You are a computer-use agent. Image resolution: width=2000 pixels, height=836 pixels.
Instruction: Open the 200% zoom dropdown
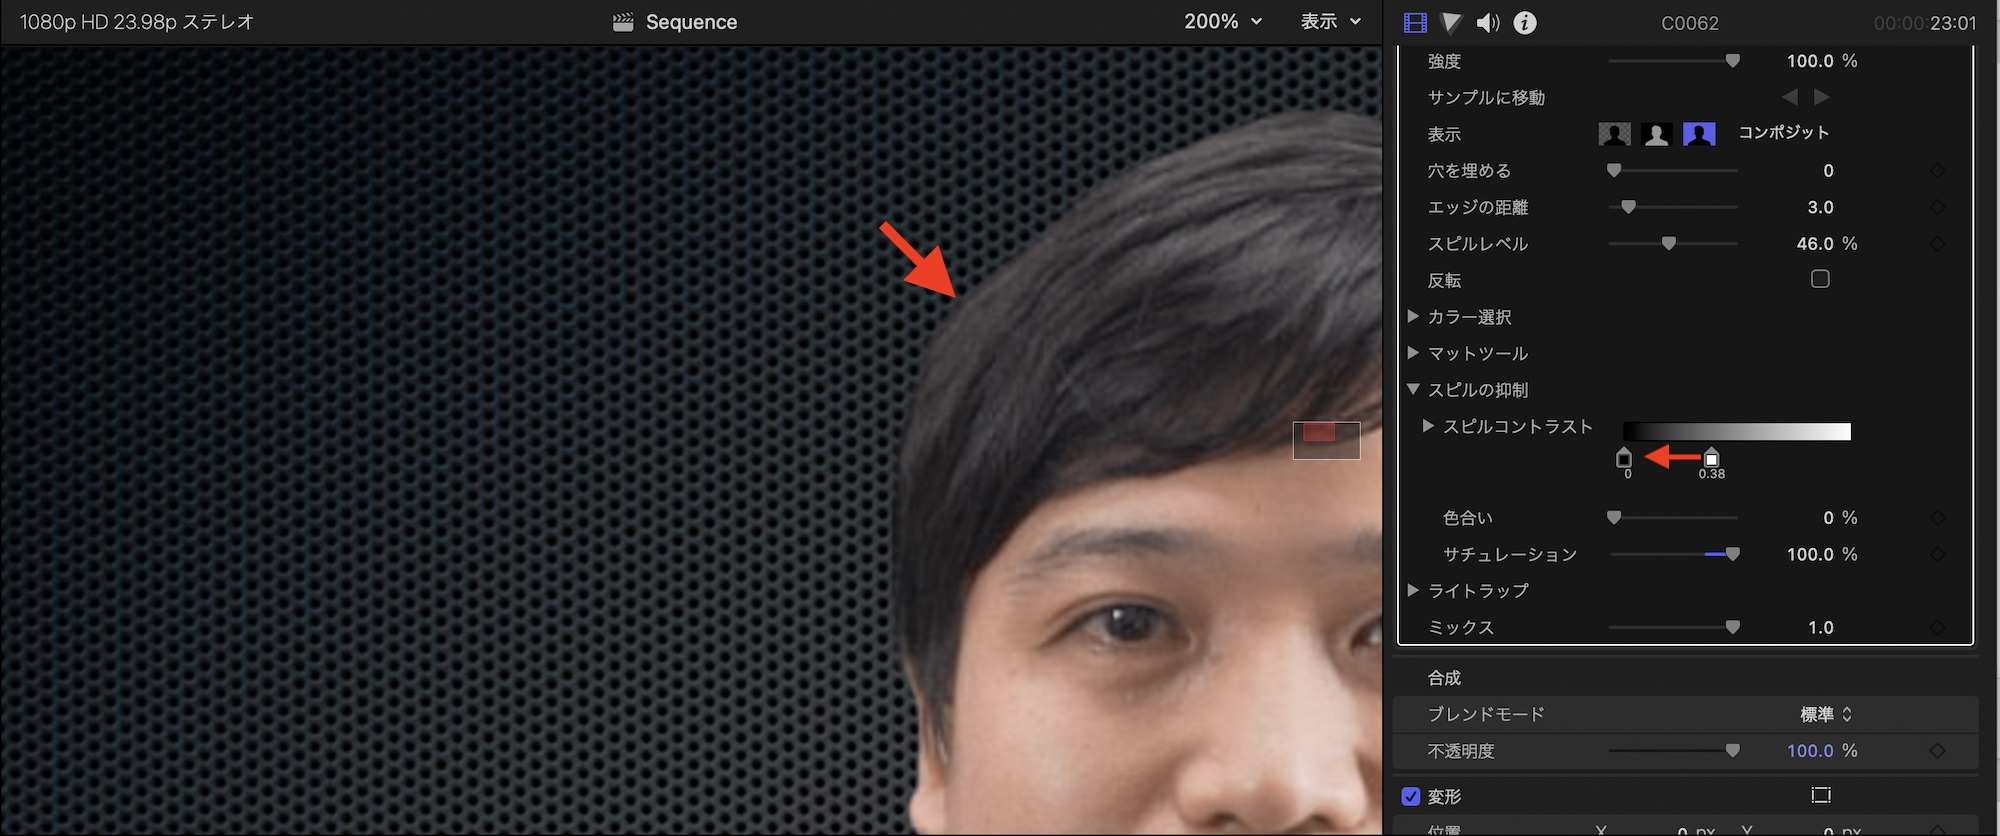pyautogui.click(x=1223, y=21)
